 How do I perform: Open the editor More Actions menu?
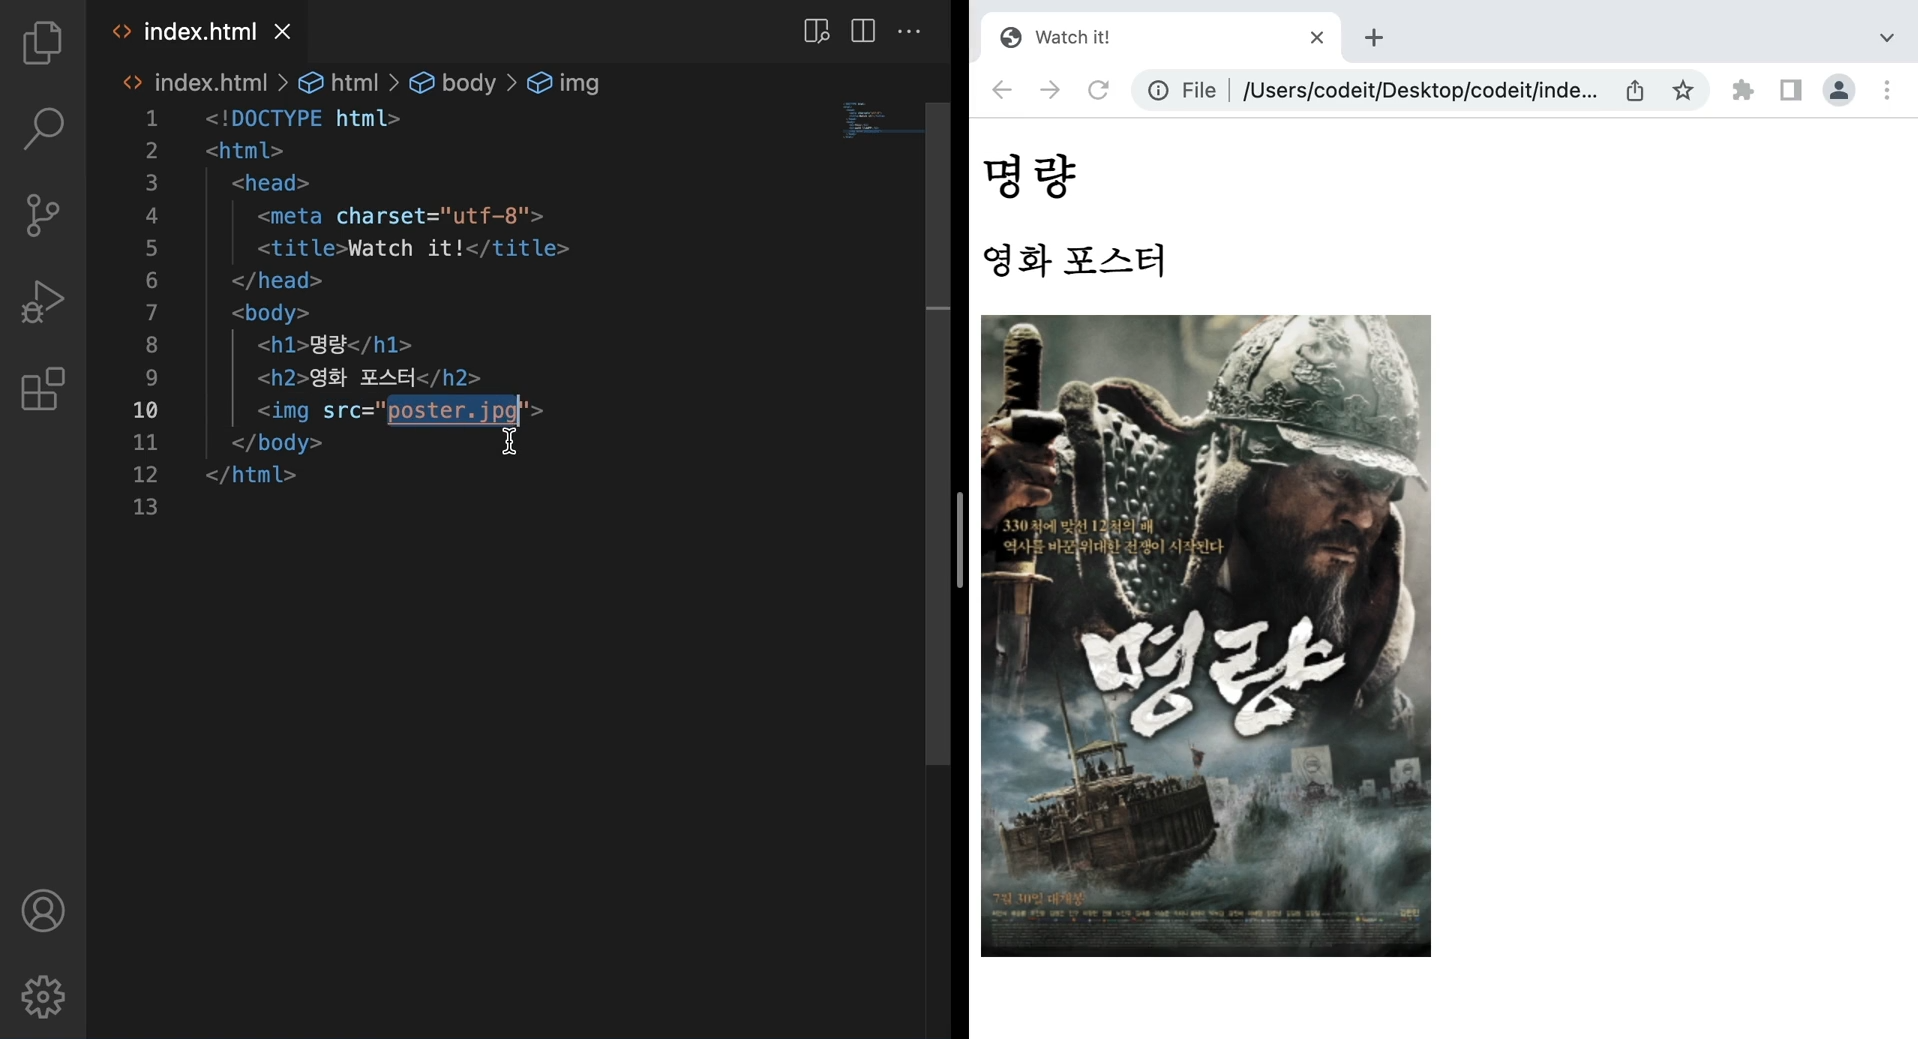coord(909,31)
